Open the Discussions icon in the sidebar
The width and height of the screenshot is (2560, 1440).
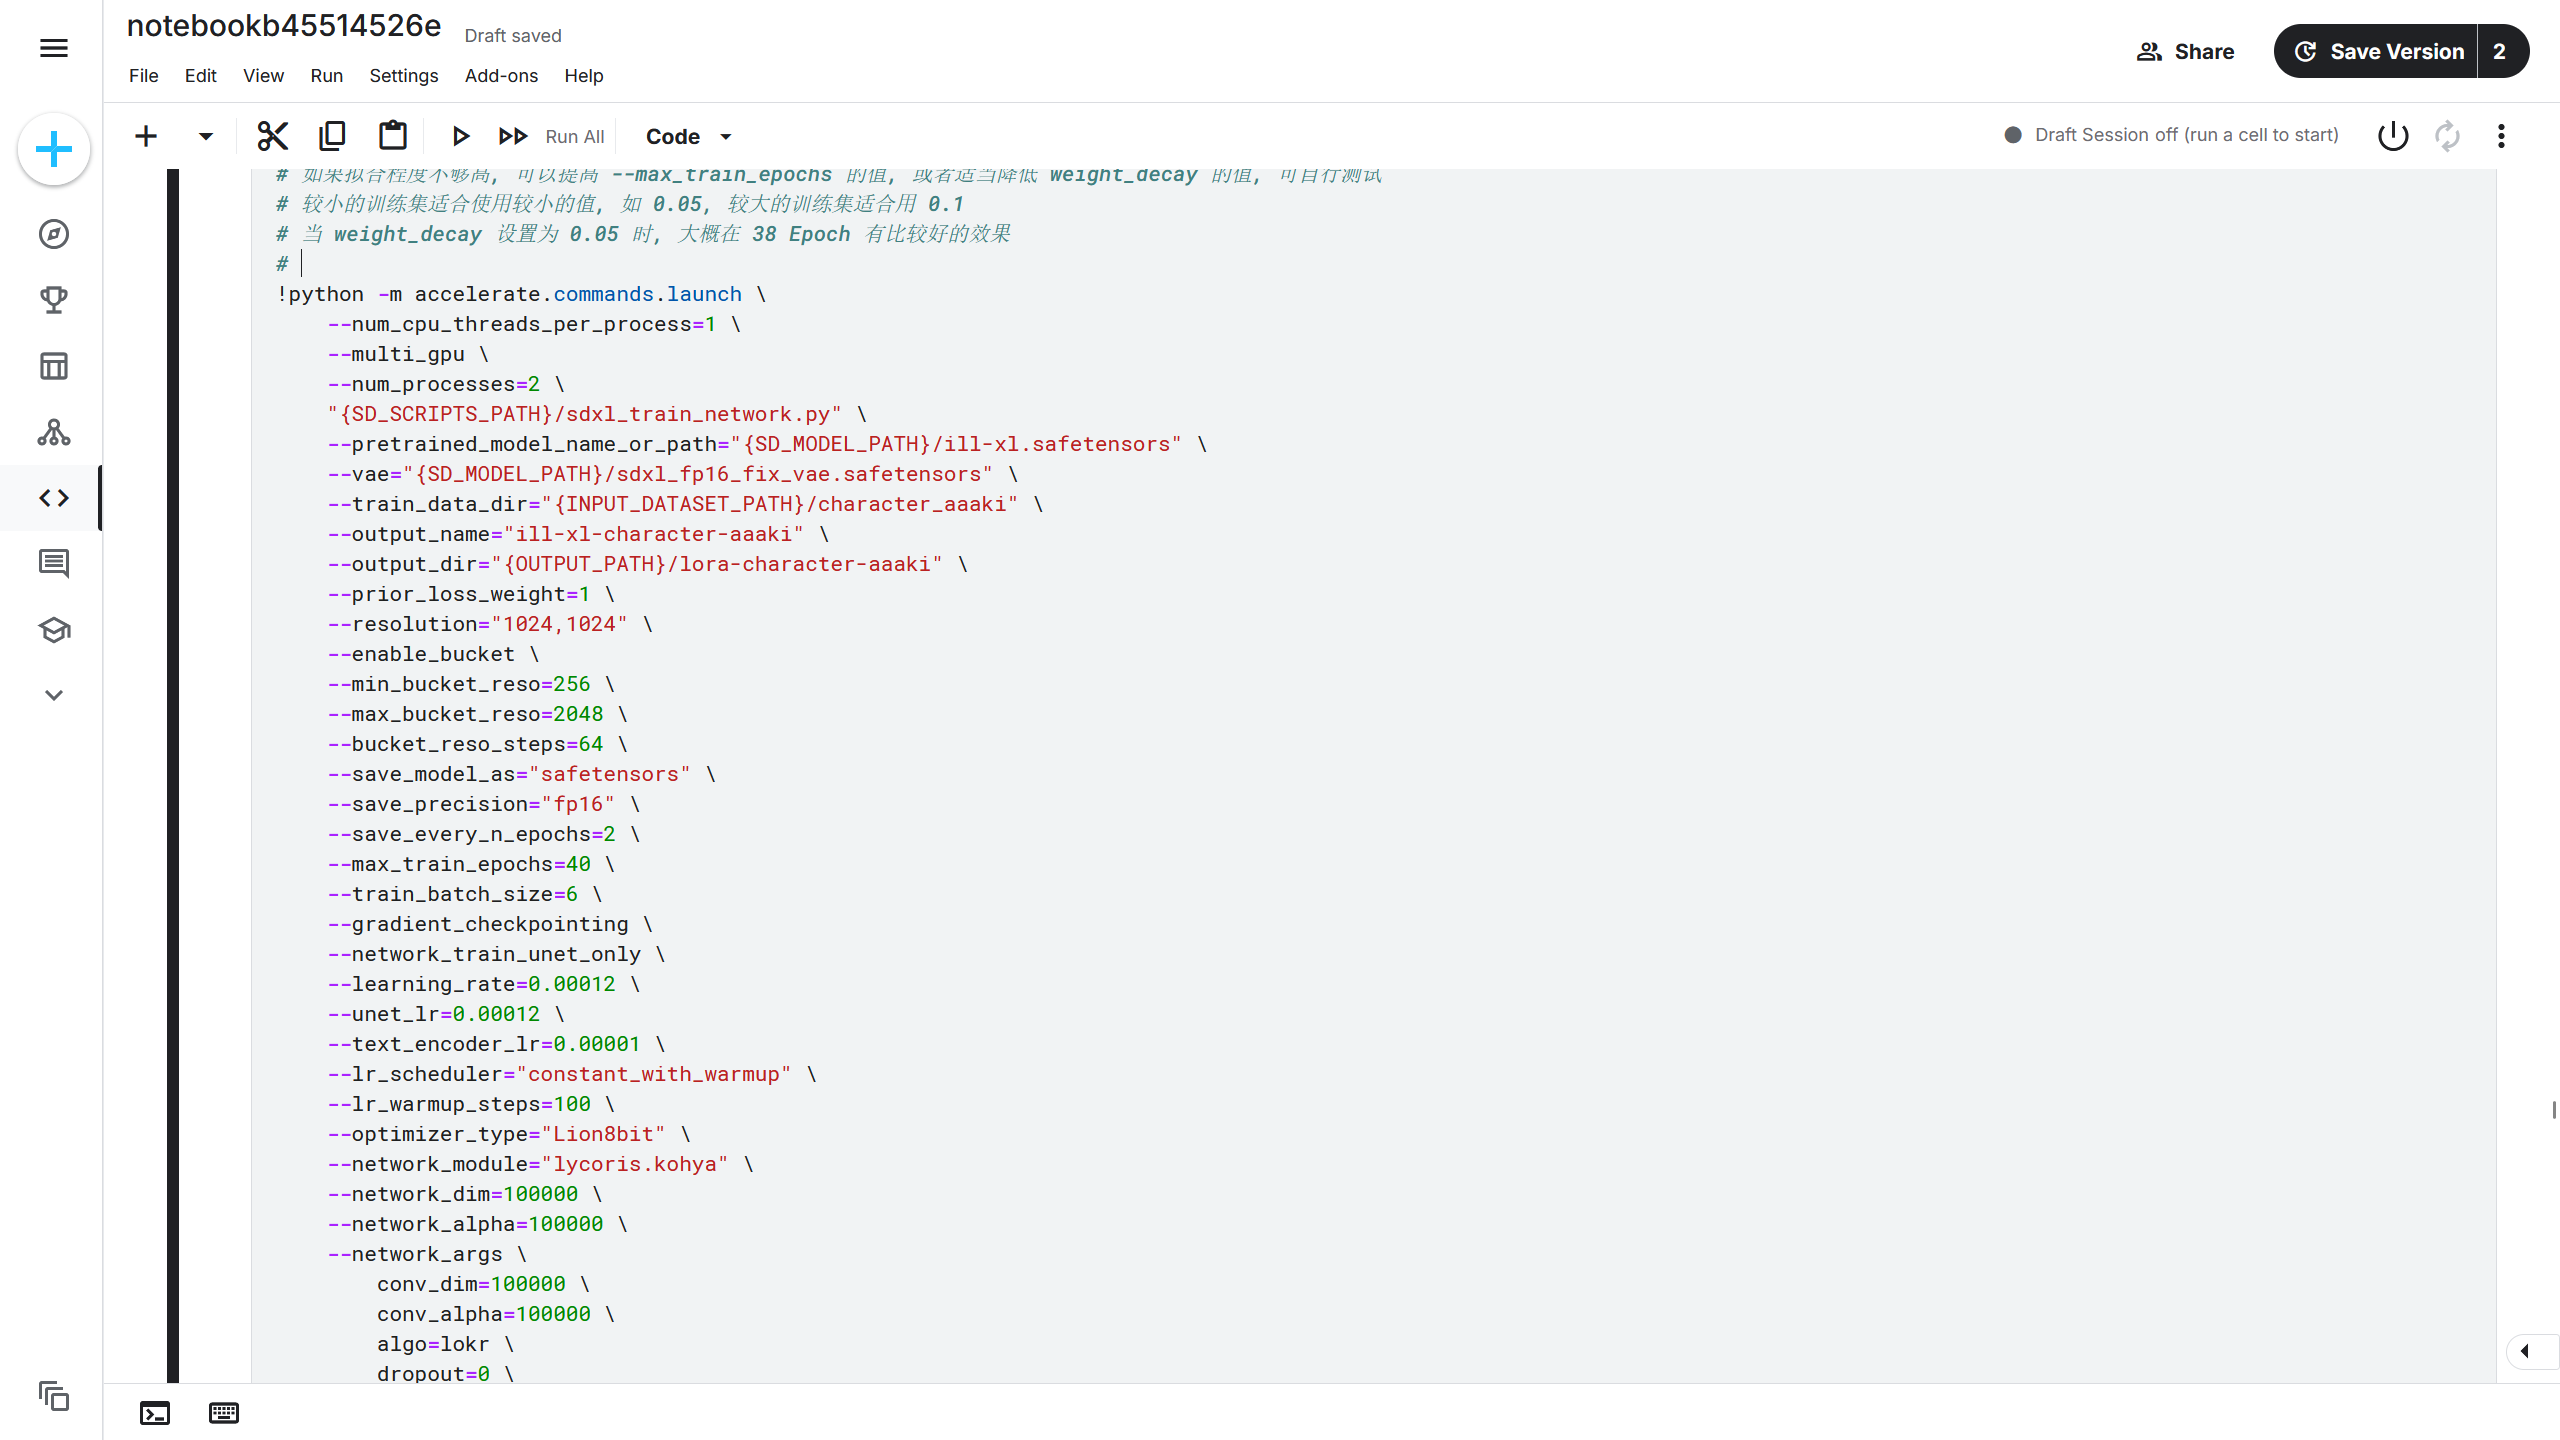tap(54, 564)
